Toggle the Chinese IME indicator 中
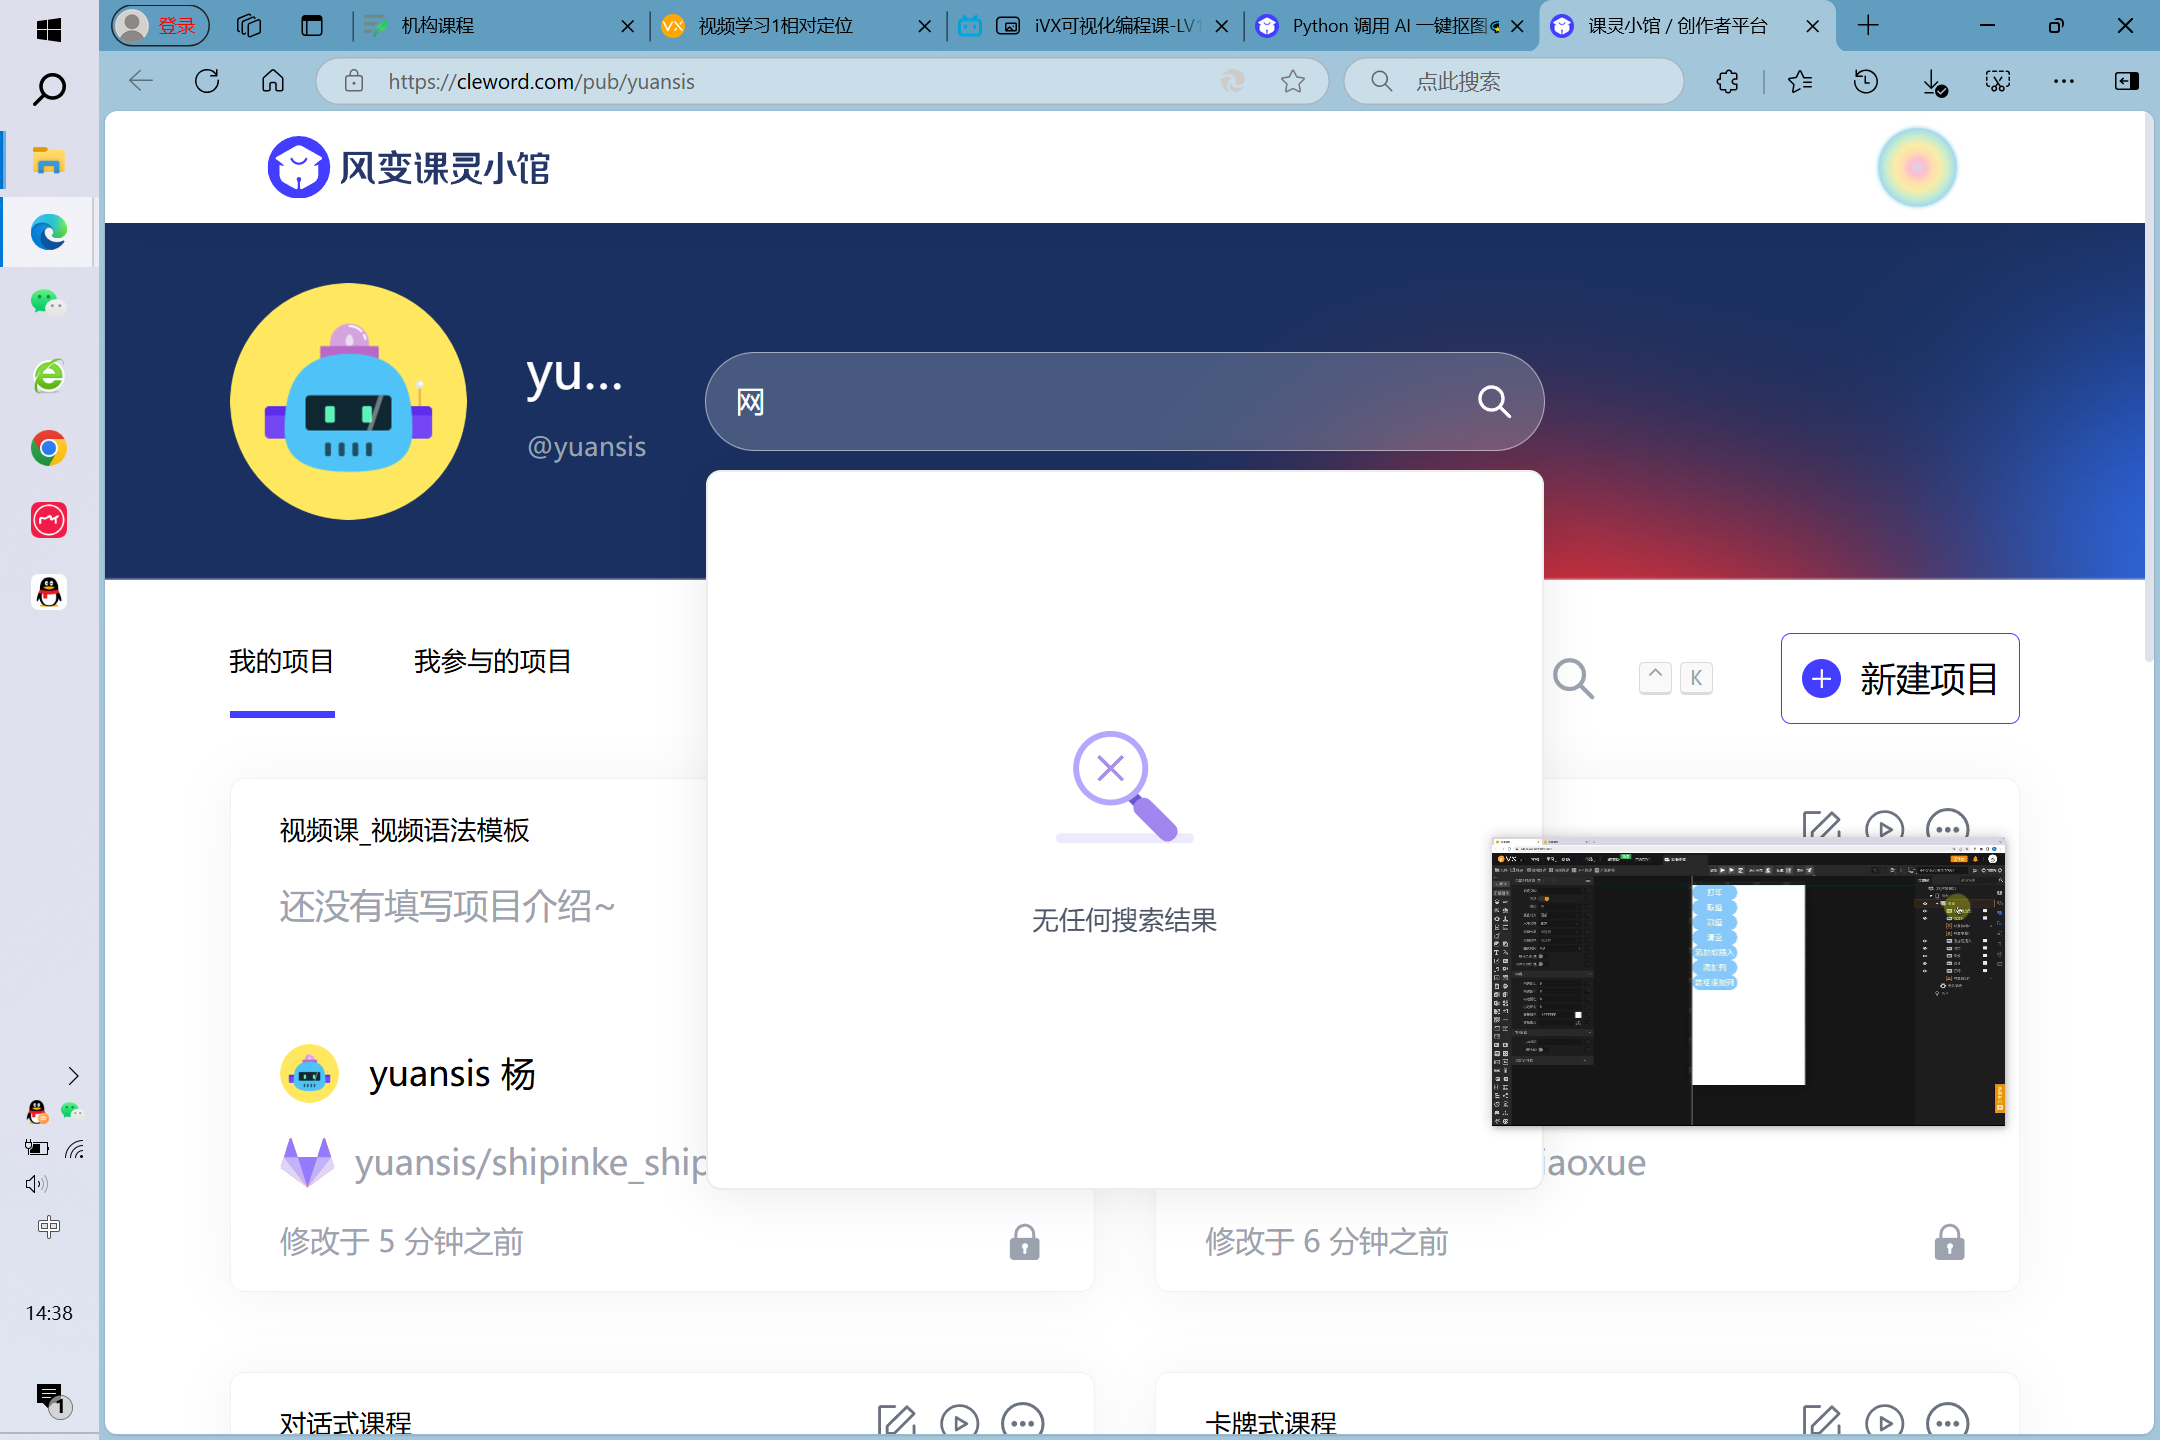This screenshot has height=1440, width=2160. click(x=48, y=1227)
